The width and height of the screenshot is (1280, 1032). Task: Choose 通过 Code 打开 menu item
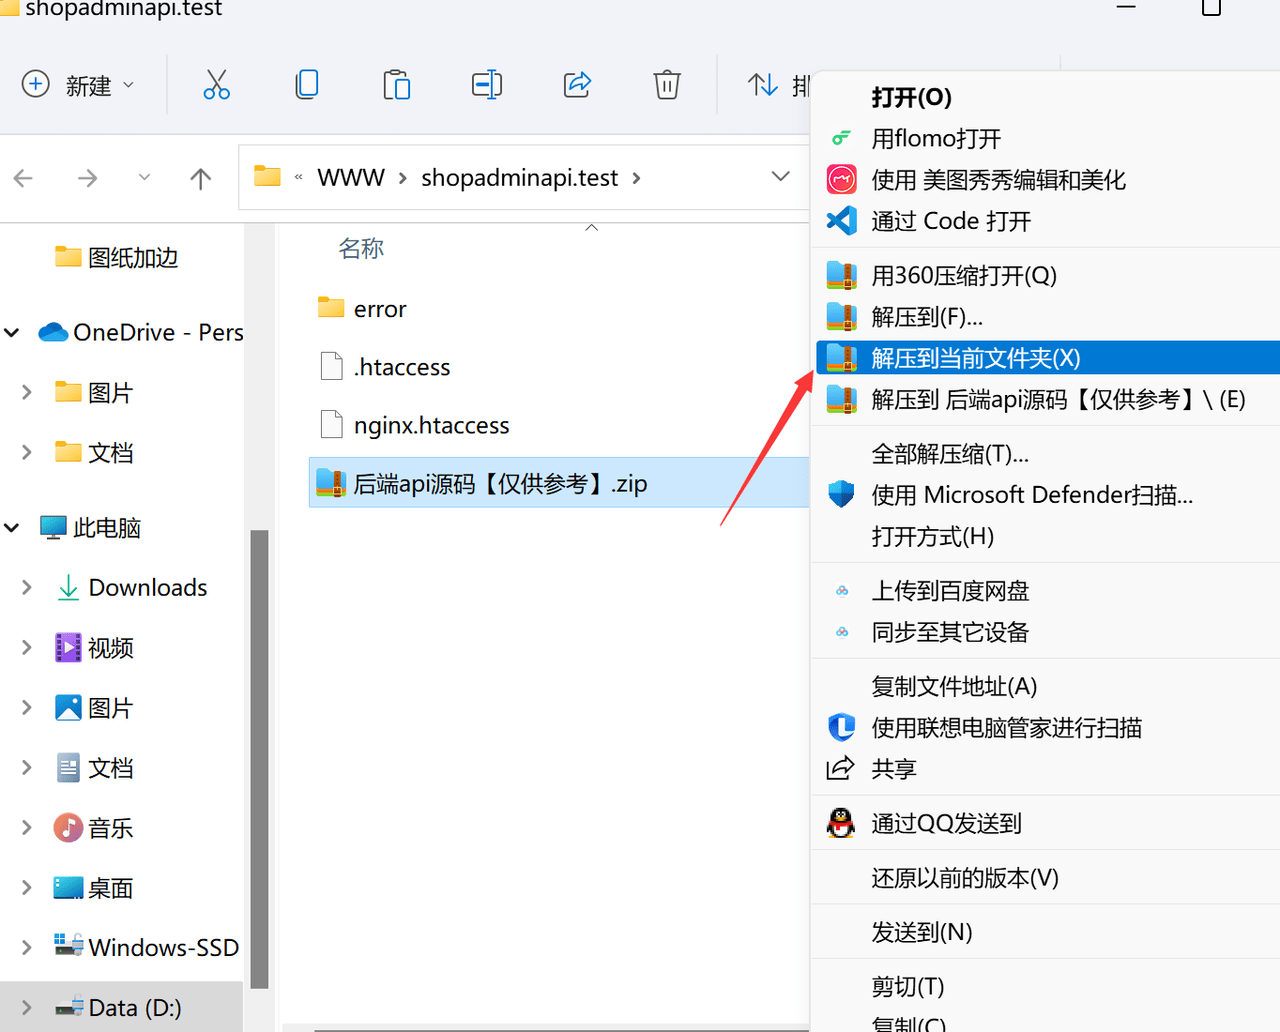click(x=1045, y=220)
